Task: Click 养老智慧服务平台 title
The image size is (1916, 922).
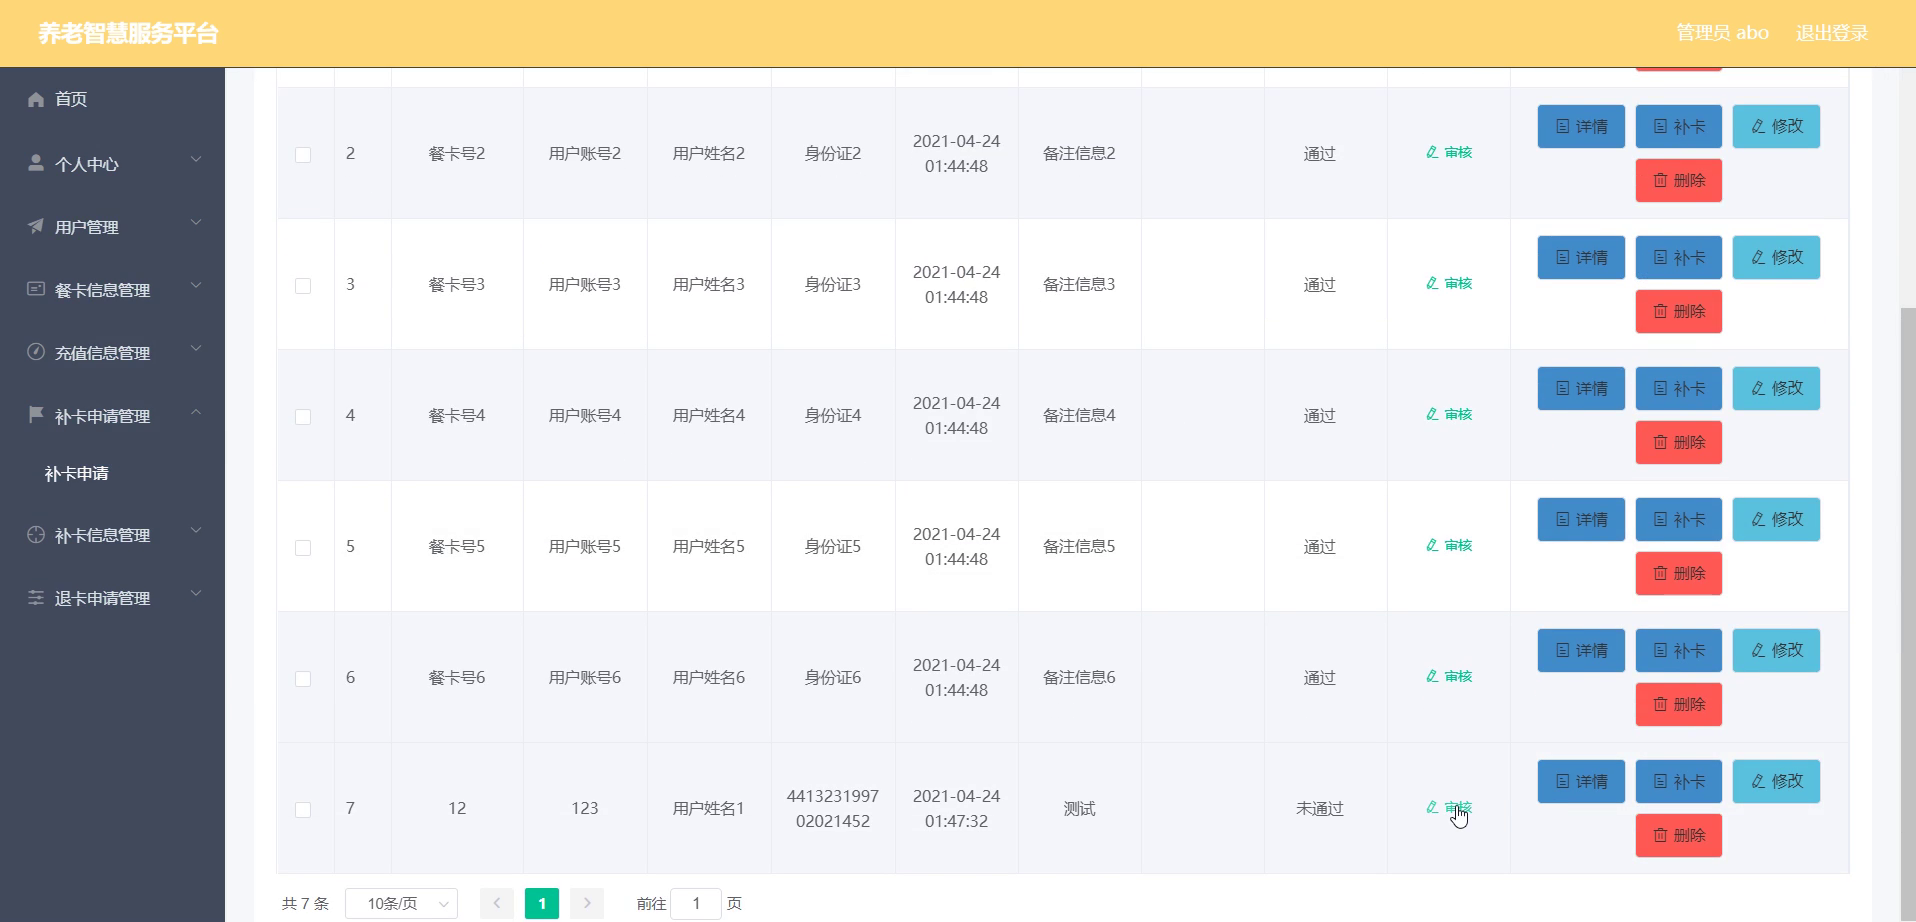Action: [128, 33]
